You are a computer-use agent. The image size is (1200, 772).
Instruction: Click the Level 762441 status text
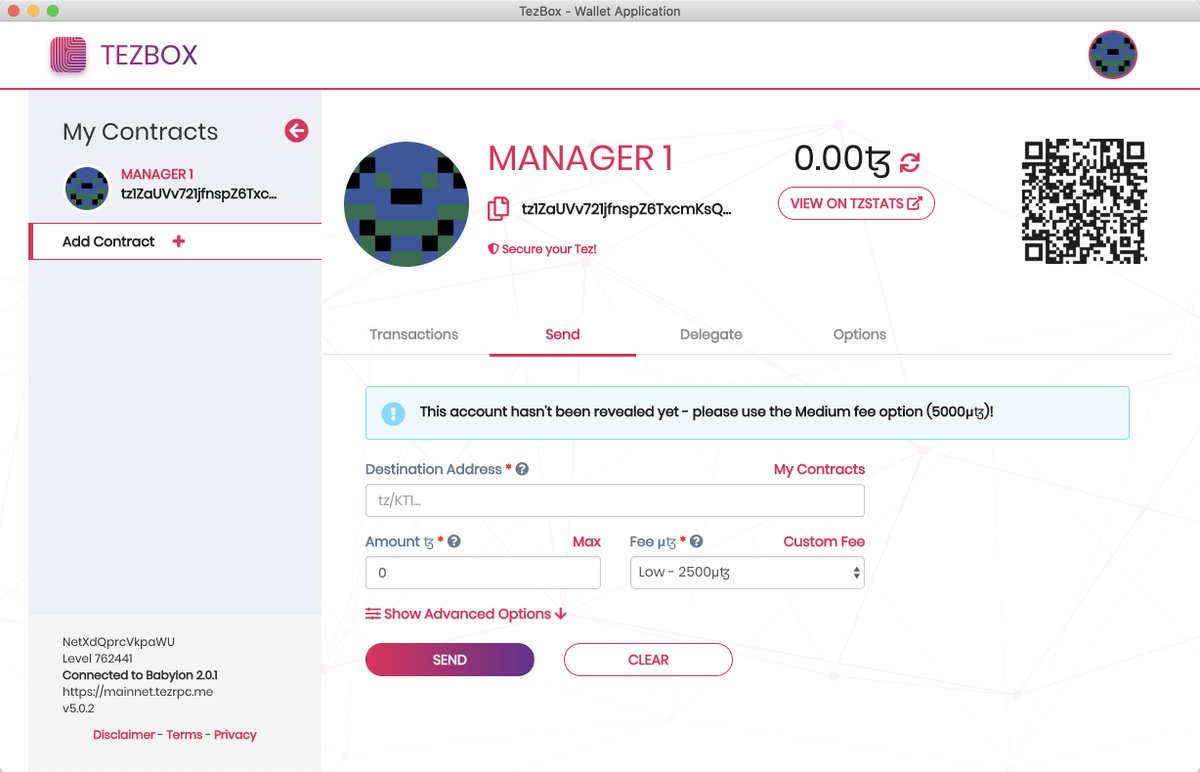coord(97,658)
